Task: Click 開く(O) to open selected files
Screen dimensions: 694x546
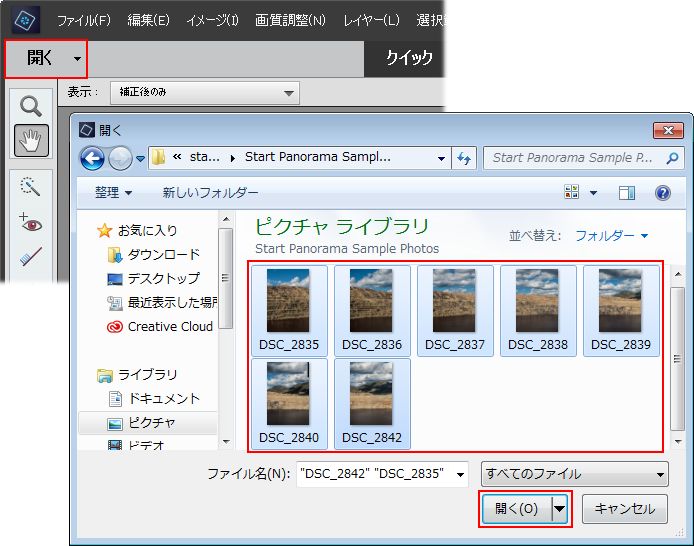Action: (x=516, y=509)
